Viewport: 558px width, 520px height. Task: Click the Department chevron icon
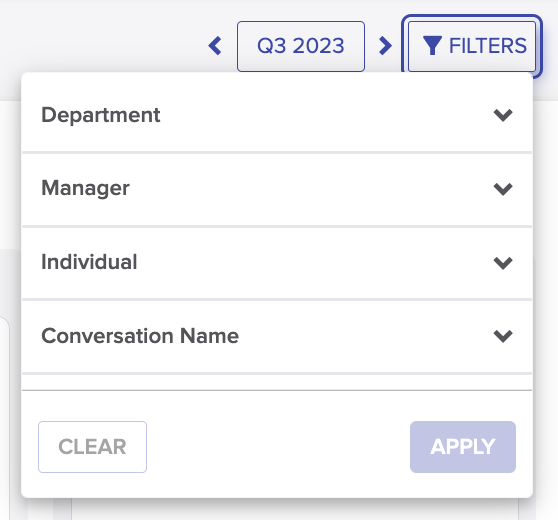503,115
